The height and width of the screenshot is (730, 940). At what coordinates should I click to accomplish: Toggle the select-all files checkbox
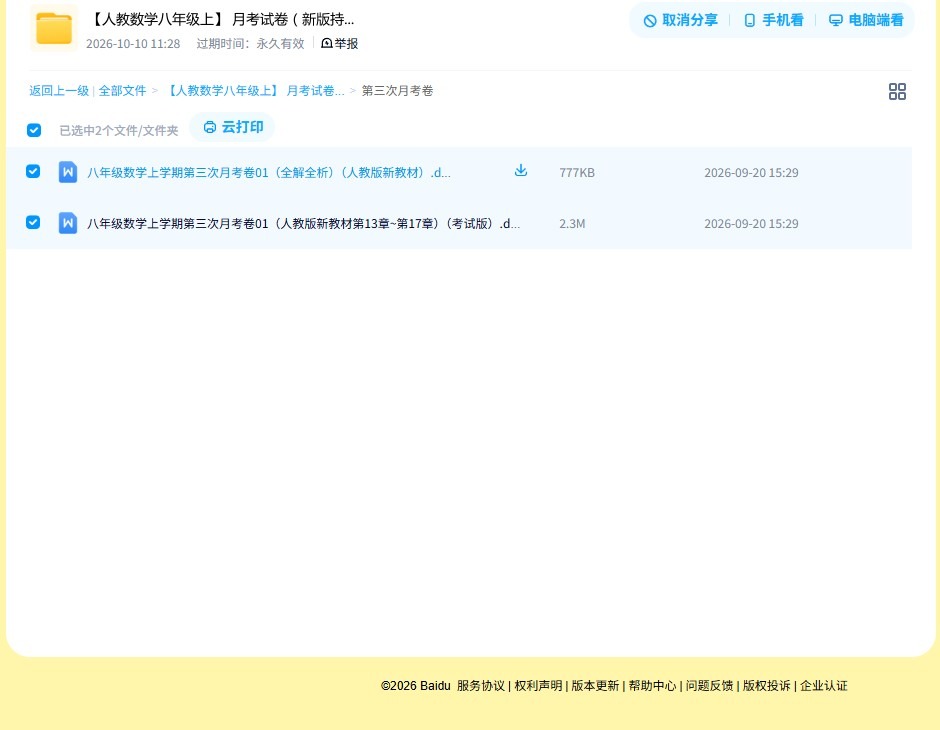click(34, 130)
